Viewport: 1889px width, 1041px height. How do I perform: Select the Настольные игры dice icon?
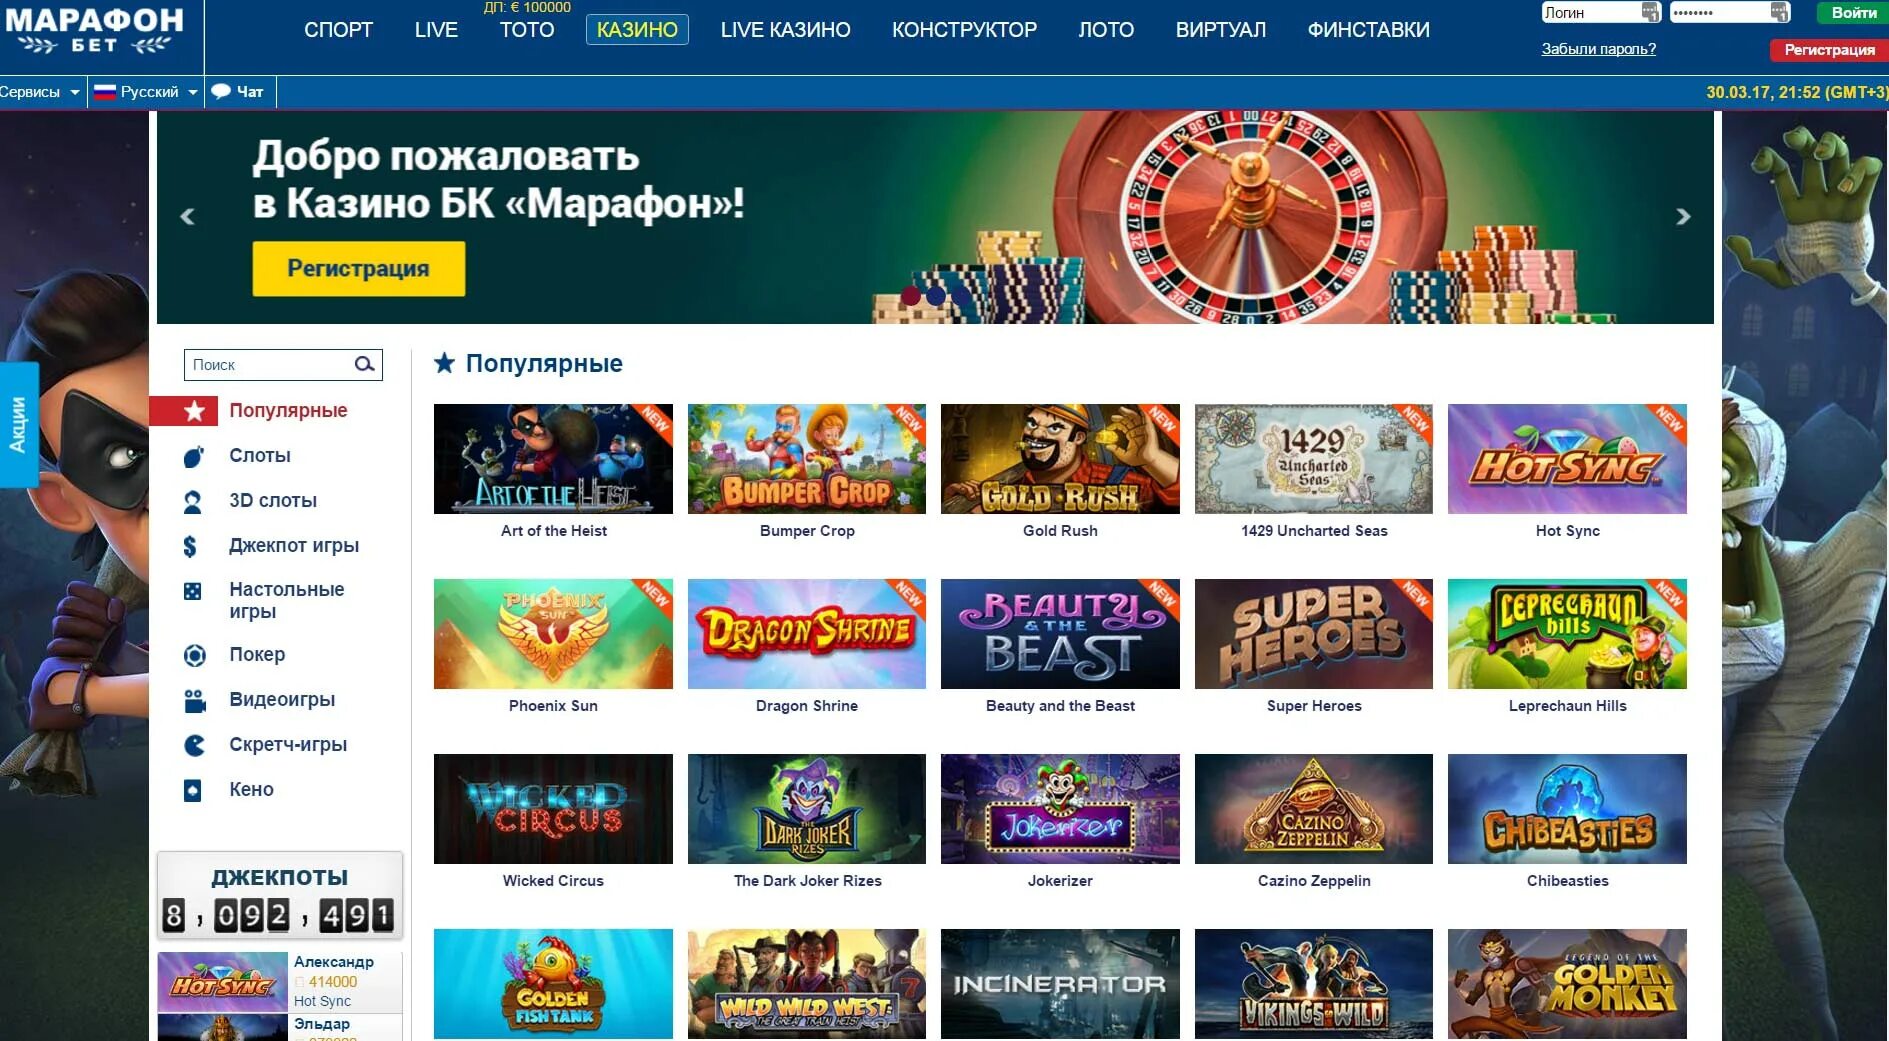pos(192,591)
